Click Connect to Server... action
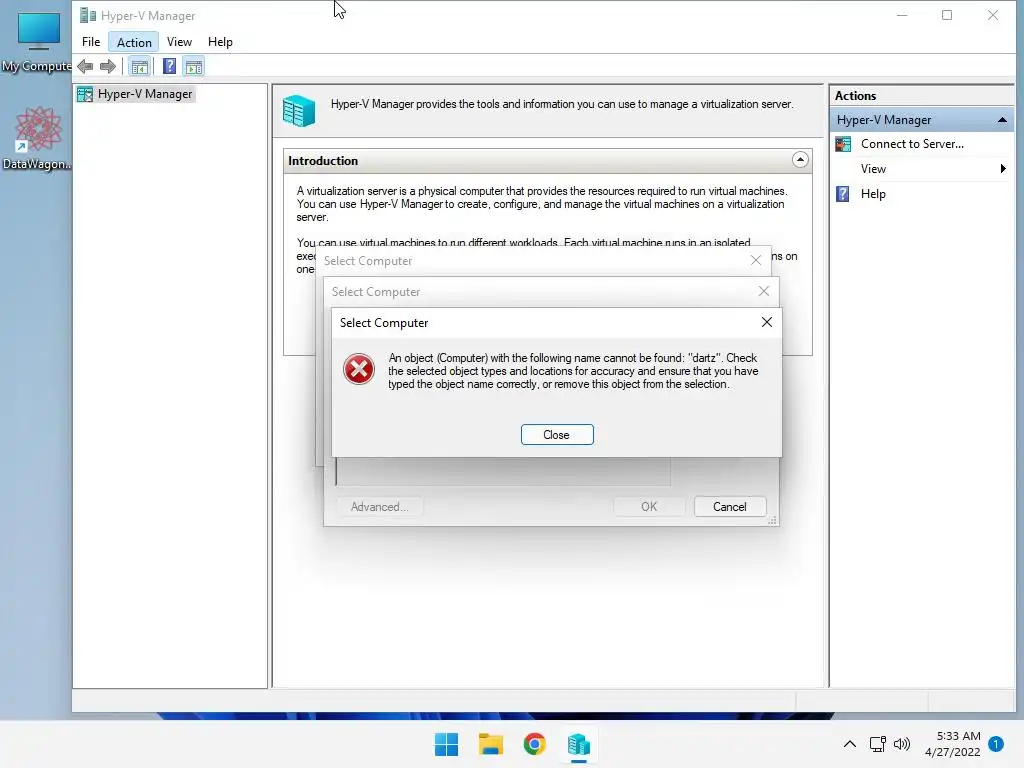 912,144
